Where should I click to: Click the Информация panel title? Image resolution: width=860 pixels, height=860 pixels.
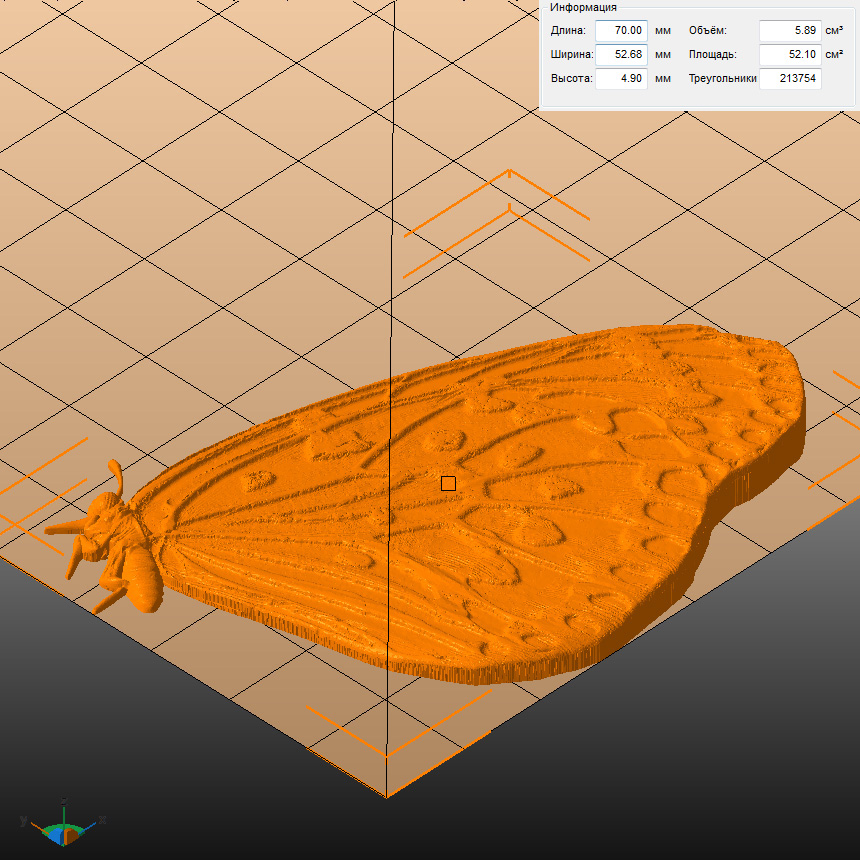583,7
